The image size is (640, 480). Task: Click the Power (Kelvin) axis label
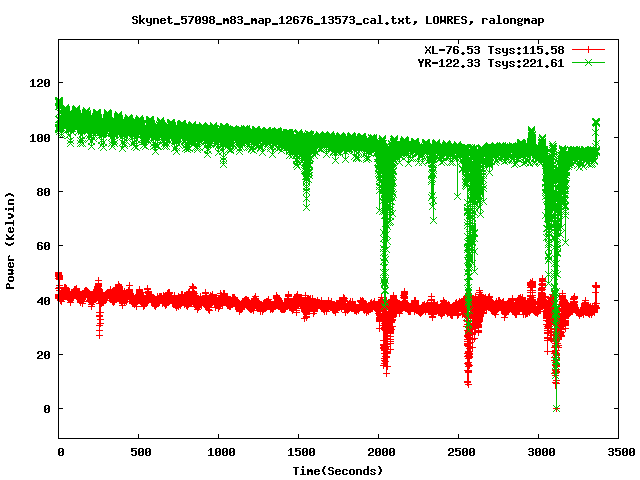pyautogui.click(x=10, y=241)
